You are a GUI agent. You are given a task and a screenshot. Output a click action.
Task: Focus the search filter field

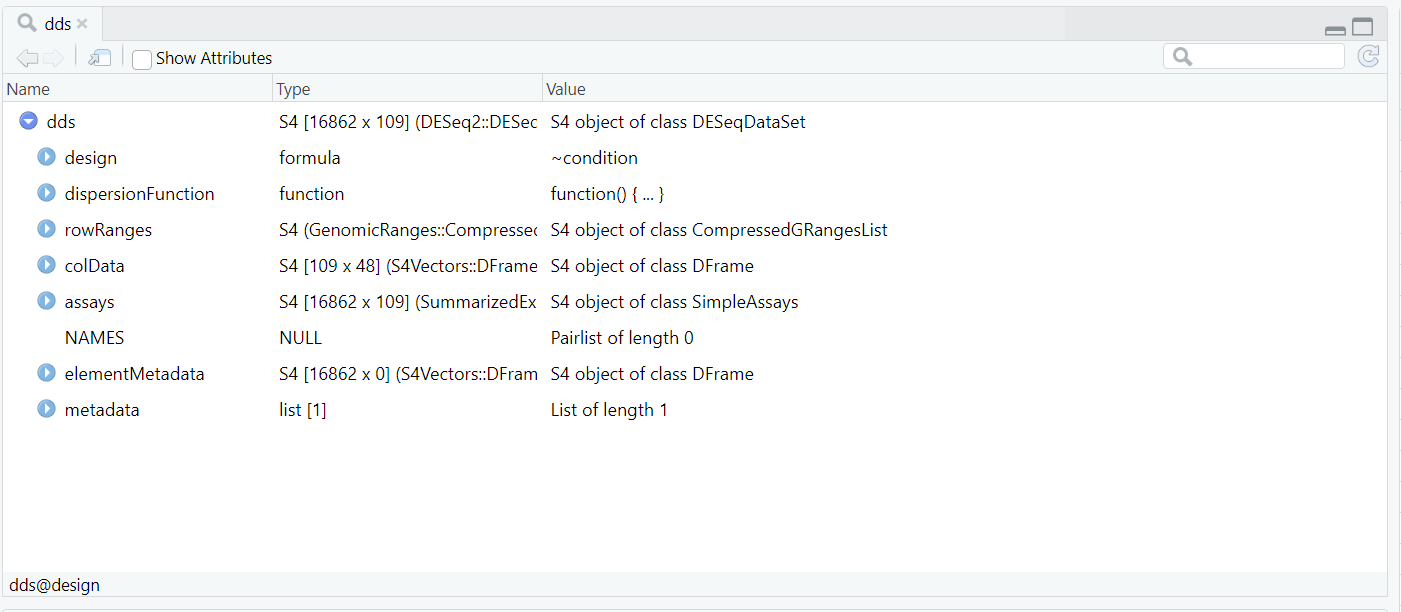click(1265, 57)
